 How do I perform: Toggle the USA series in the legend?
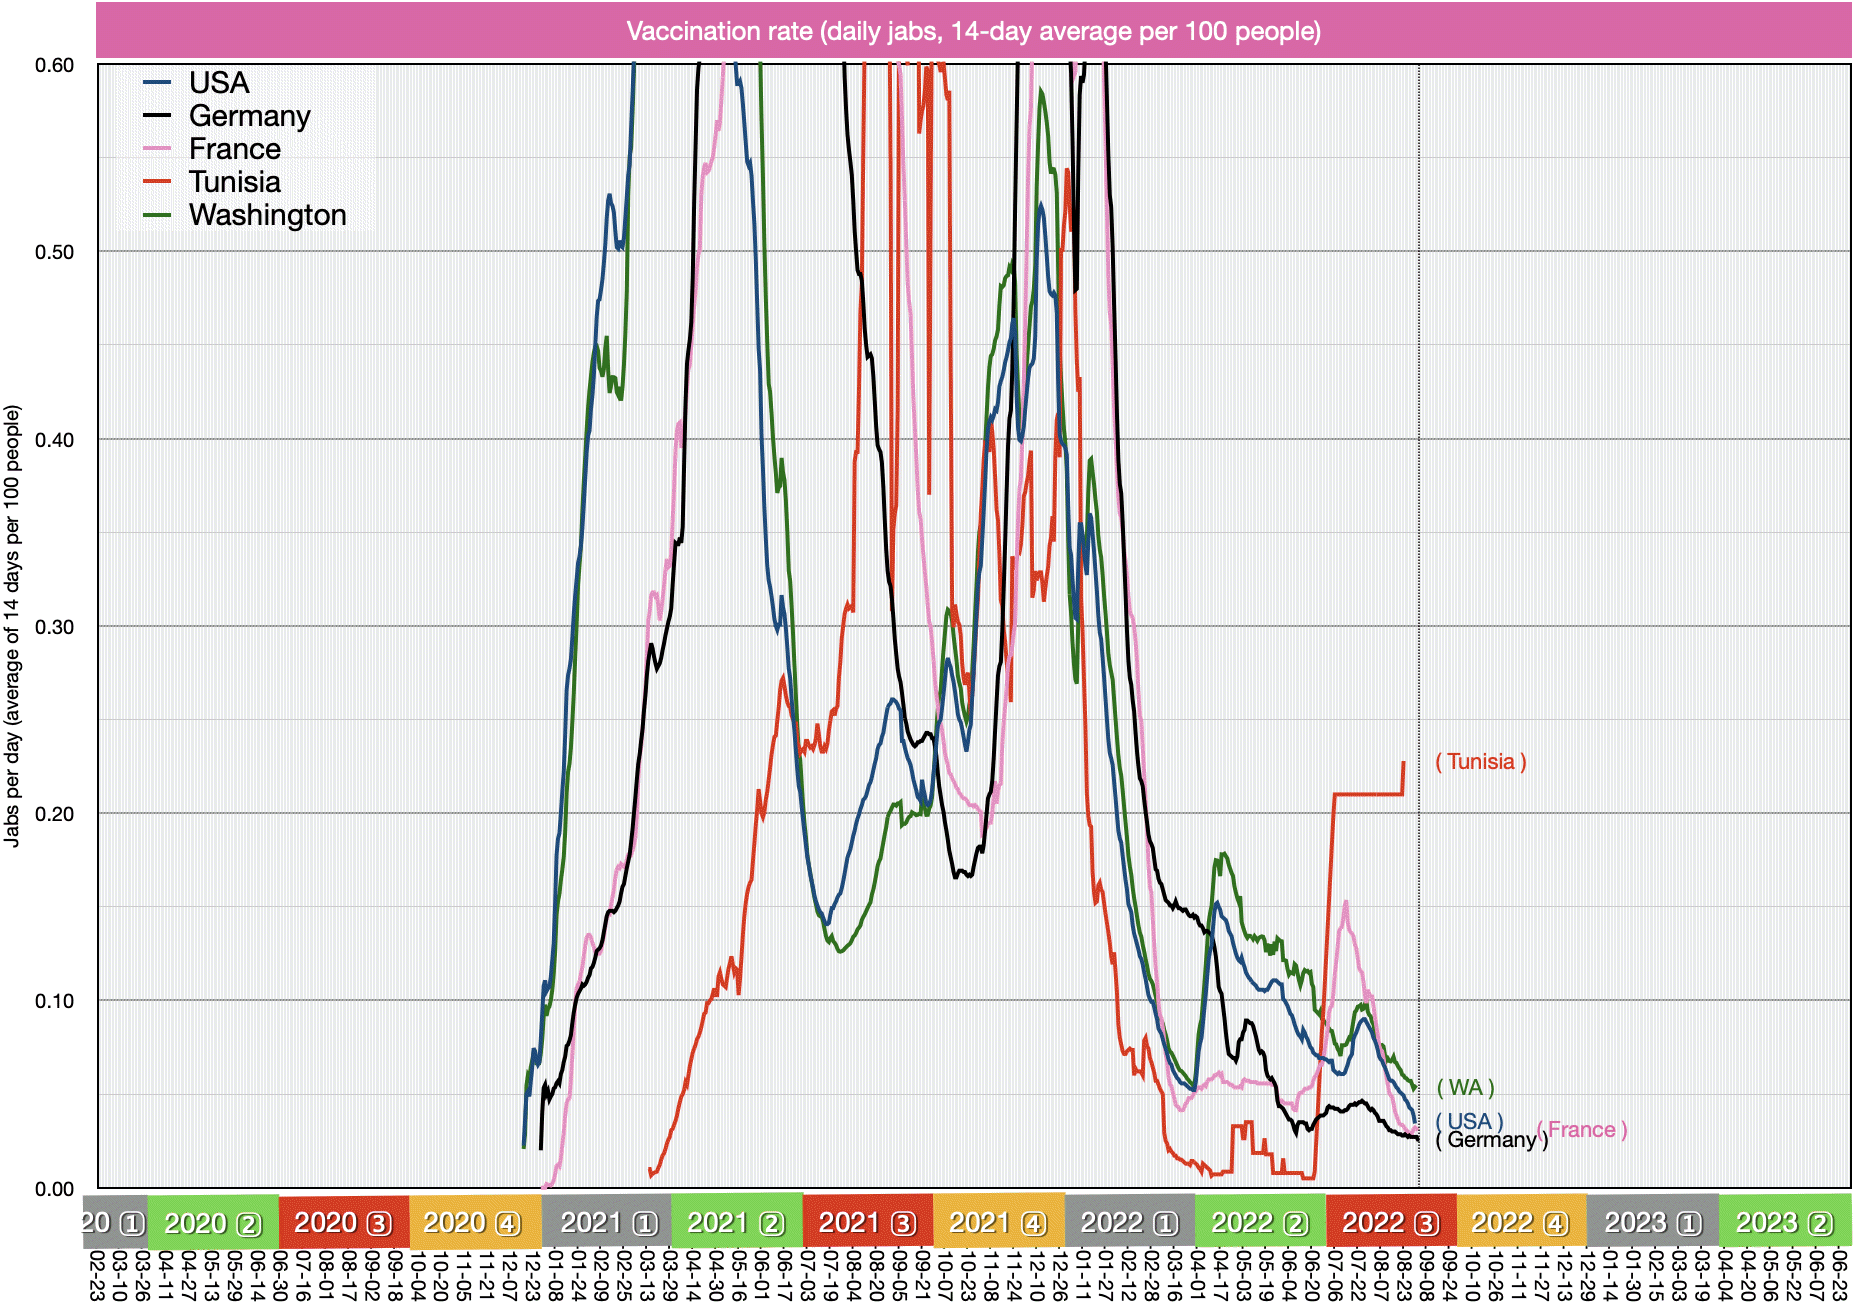click(218, 83)
